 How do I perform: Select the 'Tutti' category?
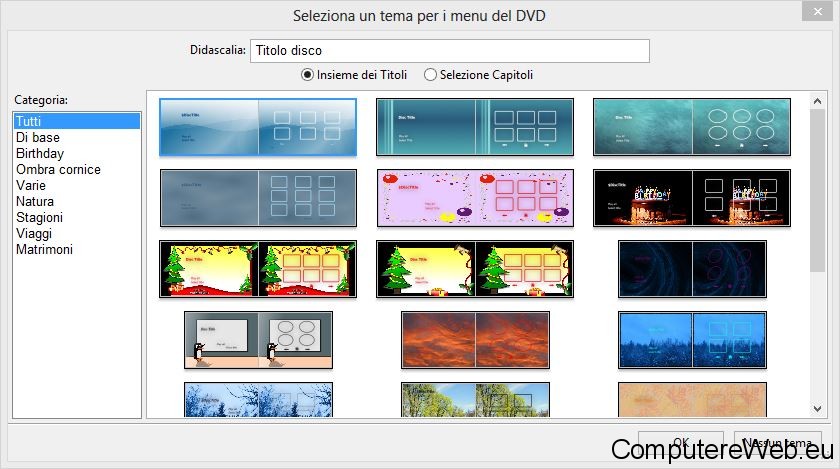pos(77,121)
